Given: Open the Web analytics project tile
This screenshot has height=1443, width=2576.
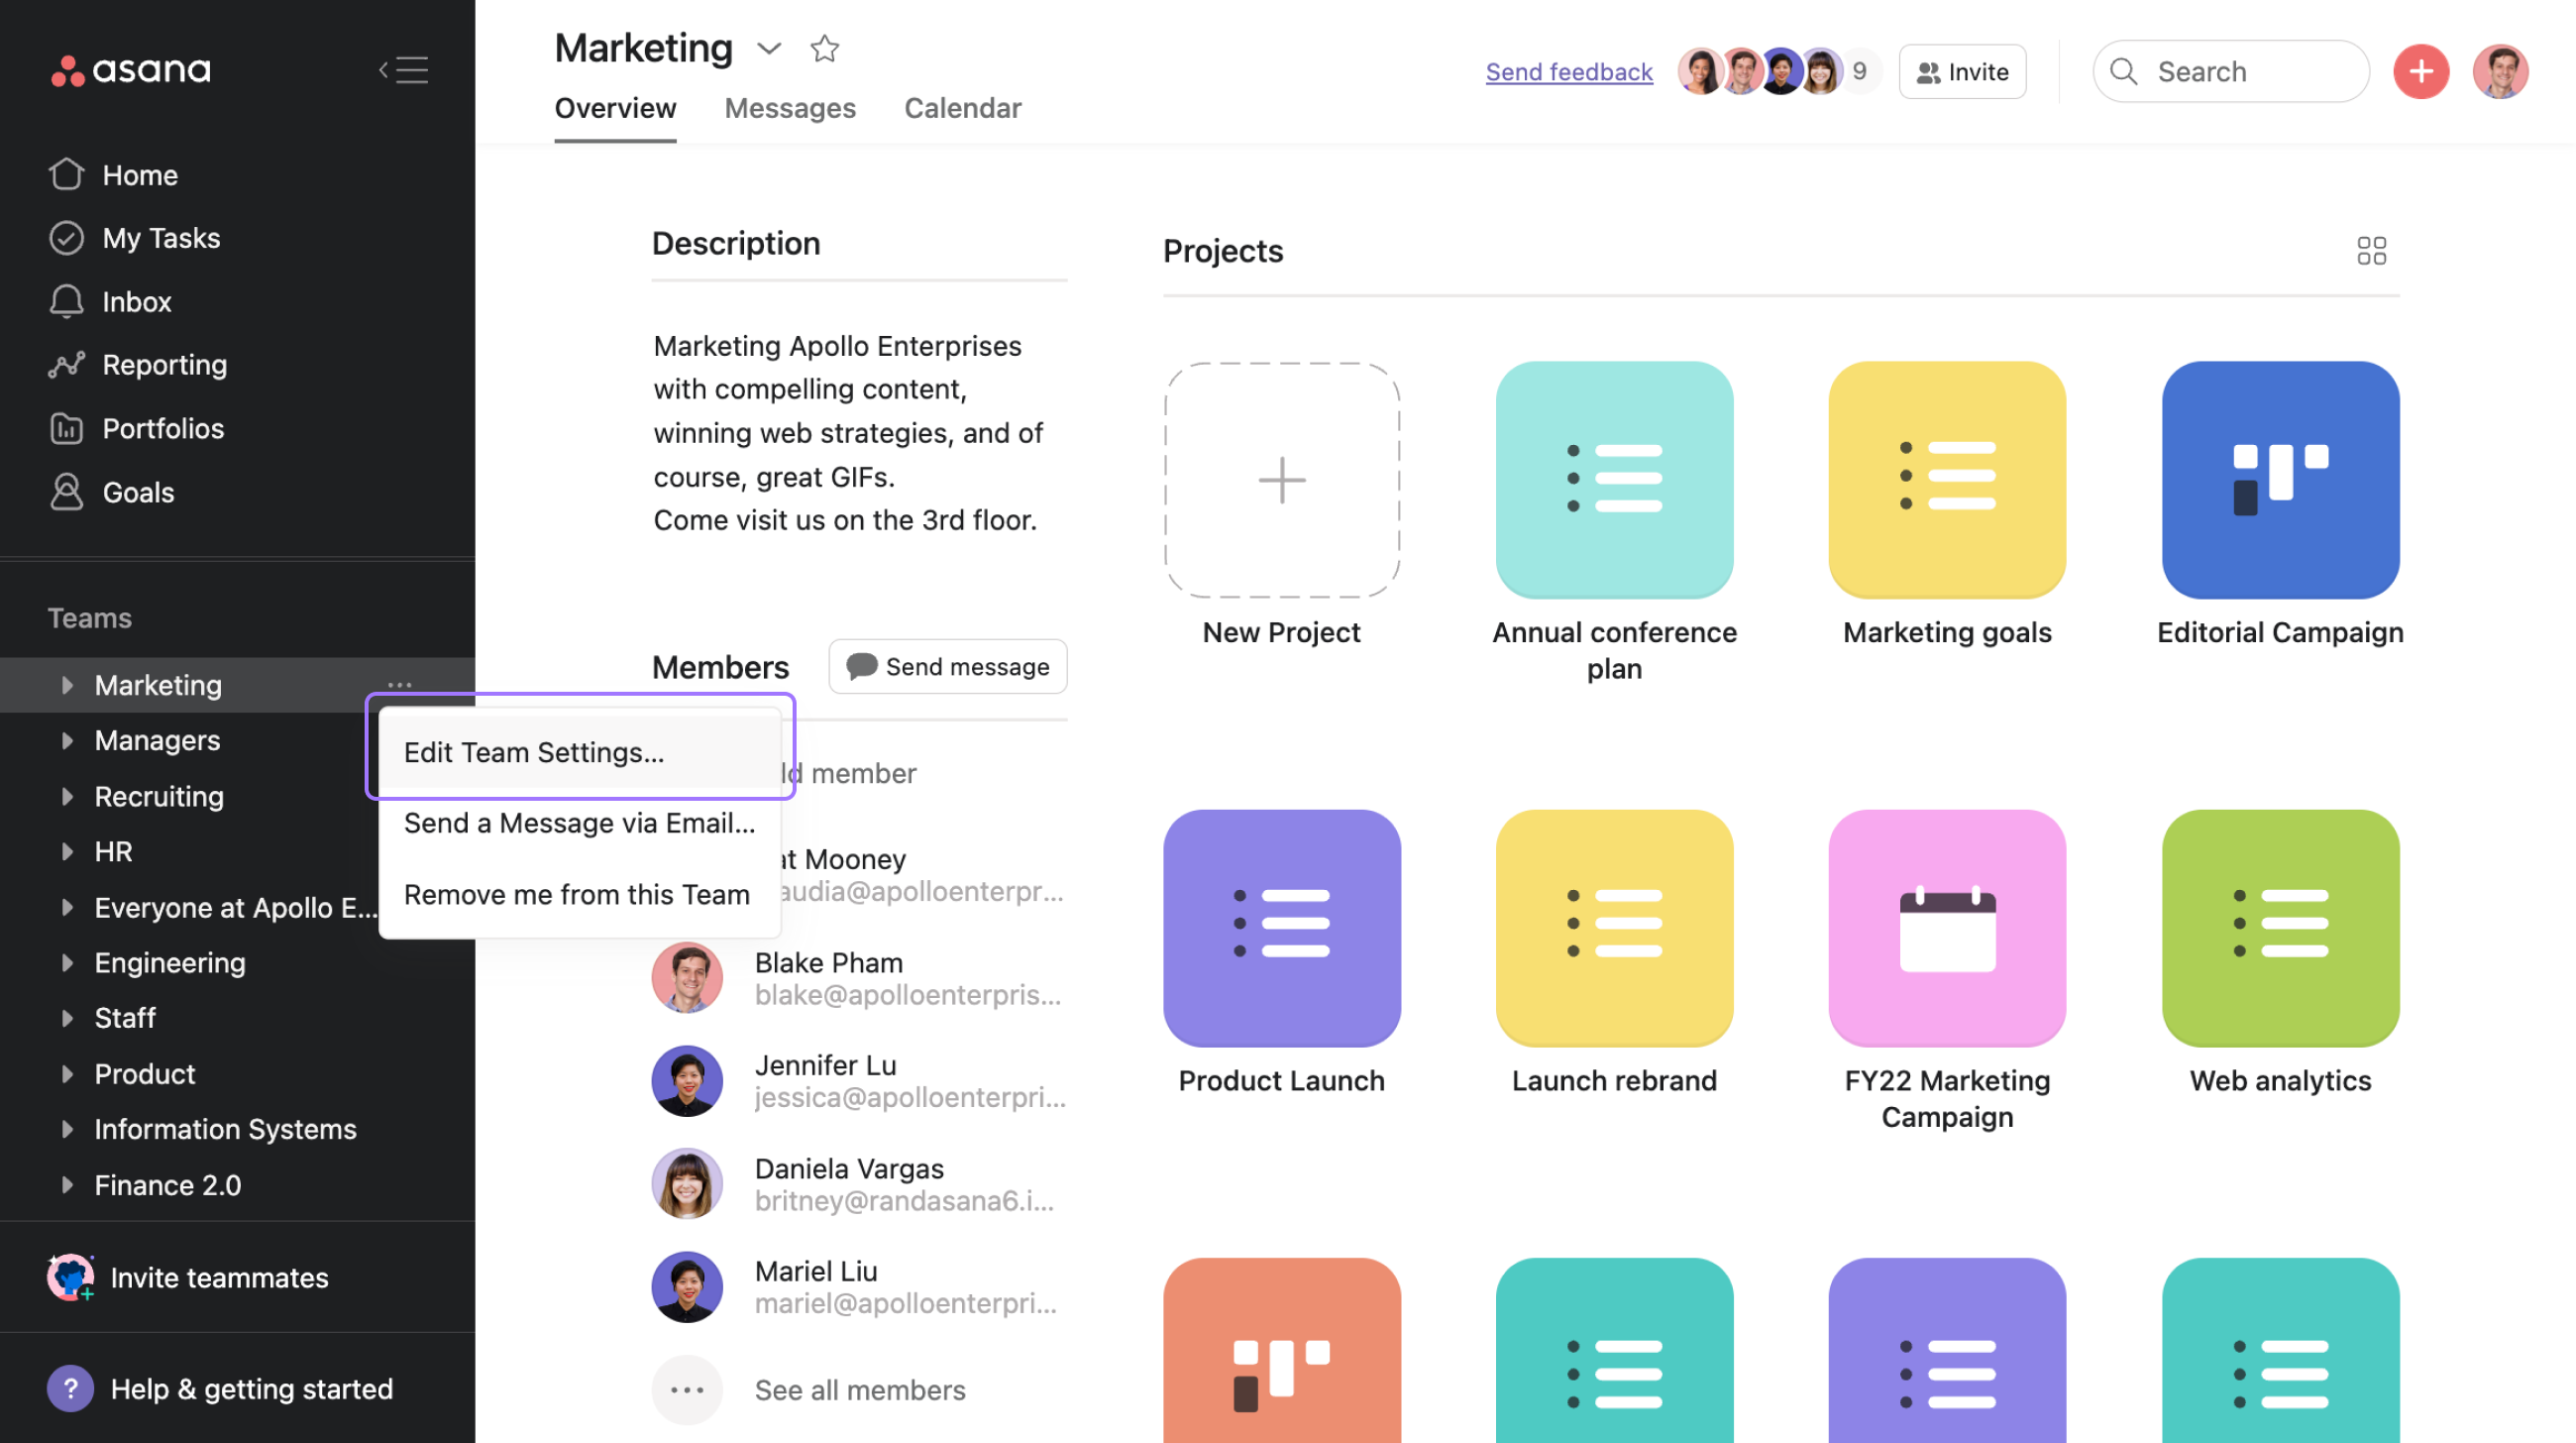Looking at the screenshot, I should pyautogui.click(x=2280, y=928).
